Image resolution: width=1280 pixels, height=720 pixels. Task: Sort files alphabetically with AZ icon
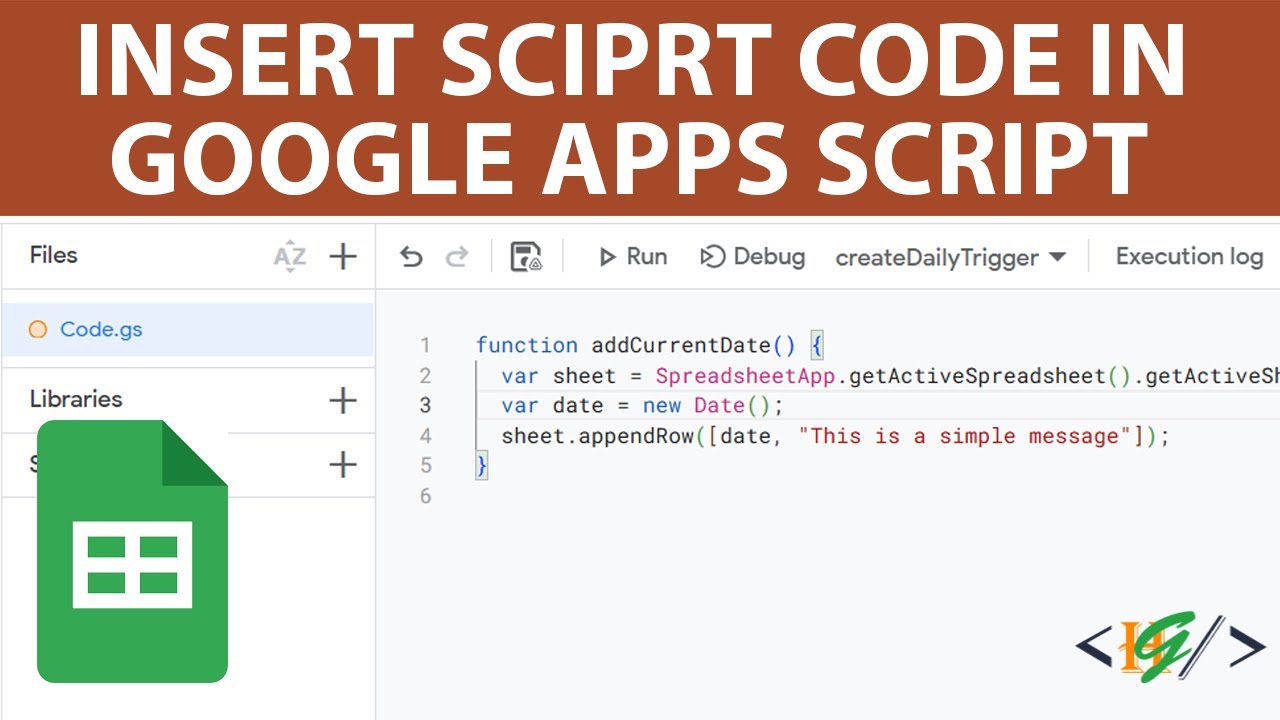point(289,257)
